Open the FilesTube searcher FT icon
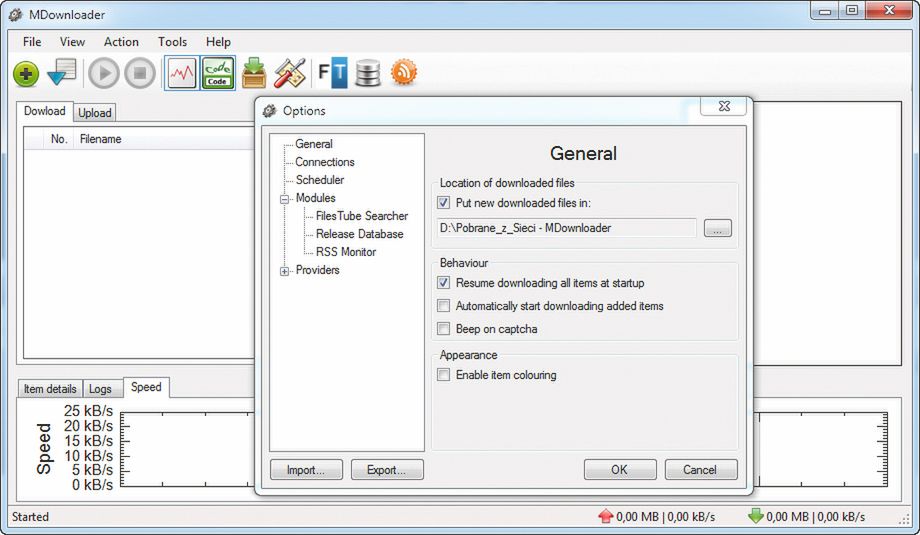 [x=333, y=73]
